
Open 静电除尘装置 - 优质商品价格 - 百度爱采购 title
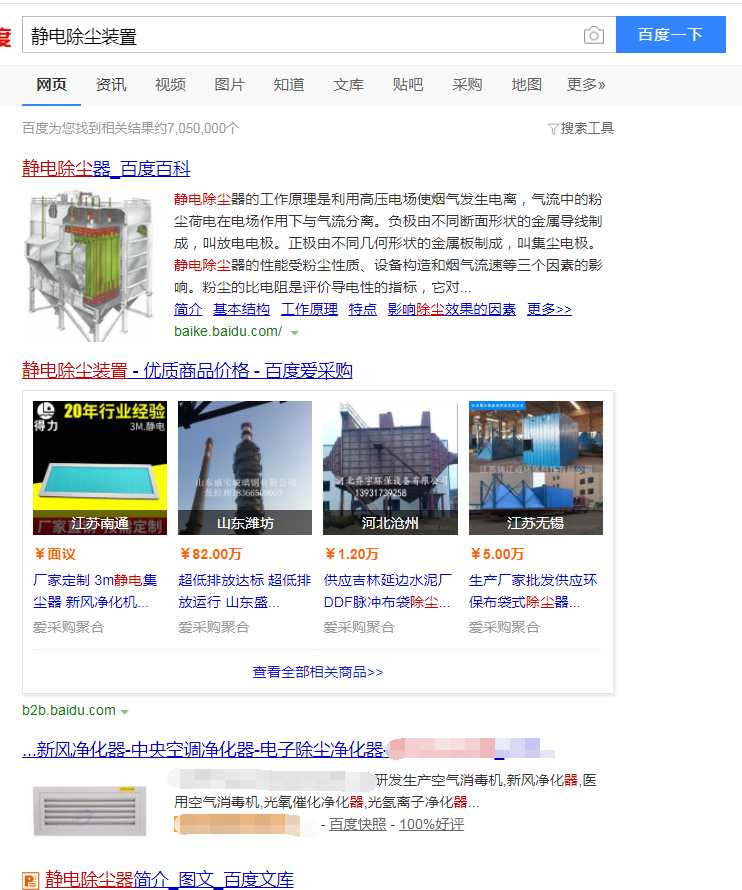[x=187, y=371]
